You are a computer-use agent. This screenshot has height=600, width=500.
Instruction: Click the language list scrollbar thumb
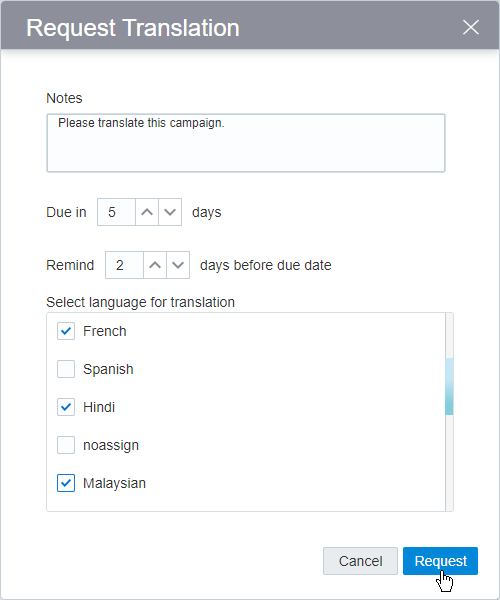click(x=450, y=386)
